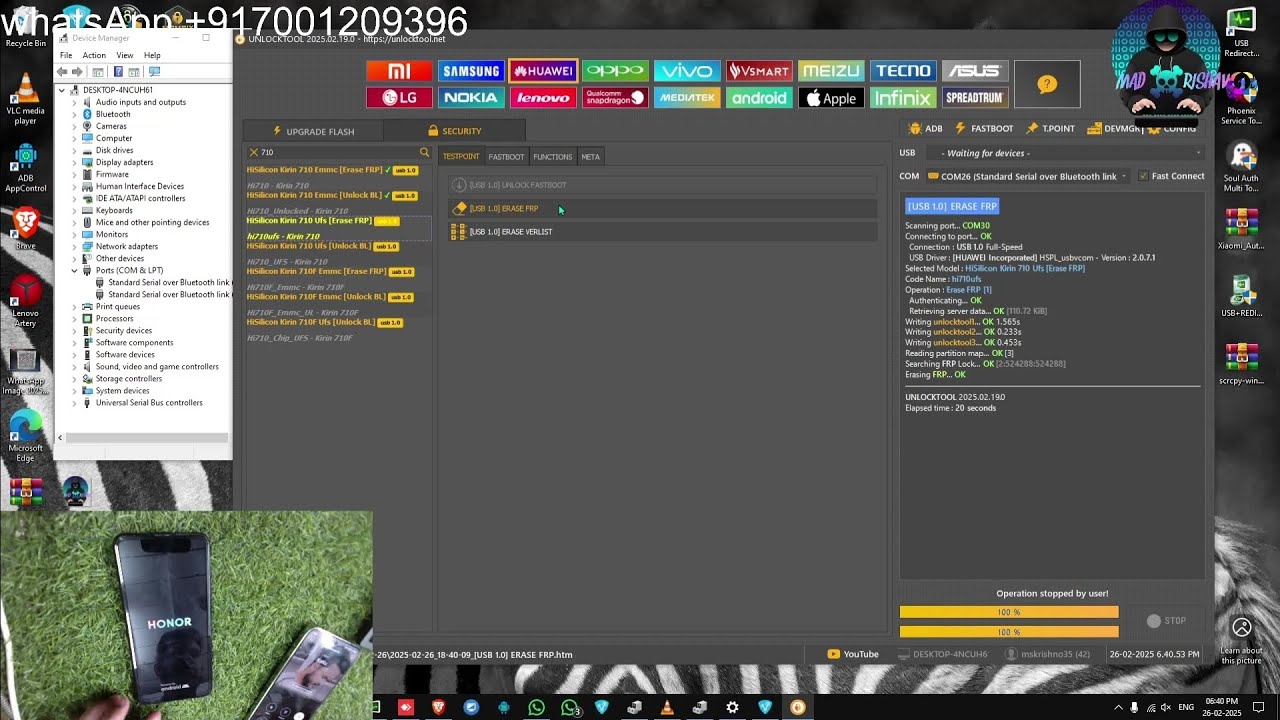Select the Tecno brand logo
1280x720 pixels.
903,71
